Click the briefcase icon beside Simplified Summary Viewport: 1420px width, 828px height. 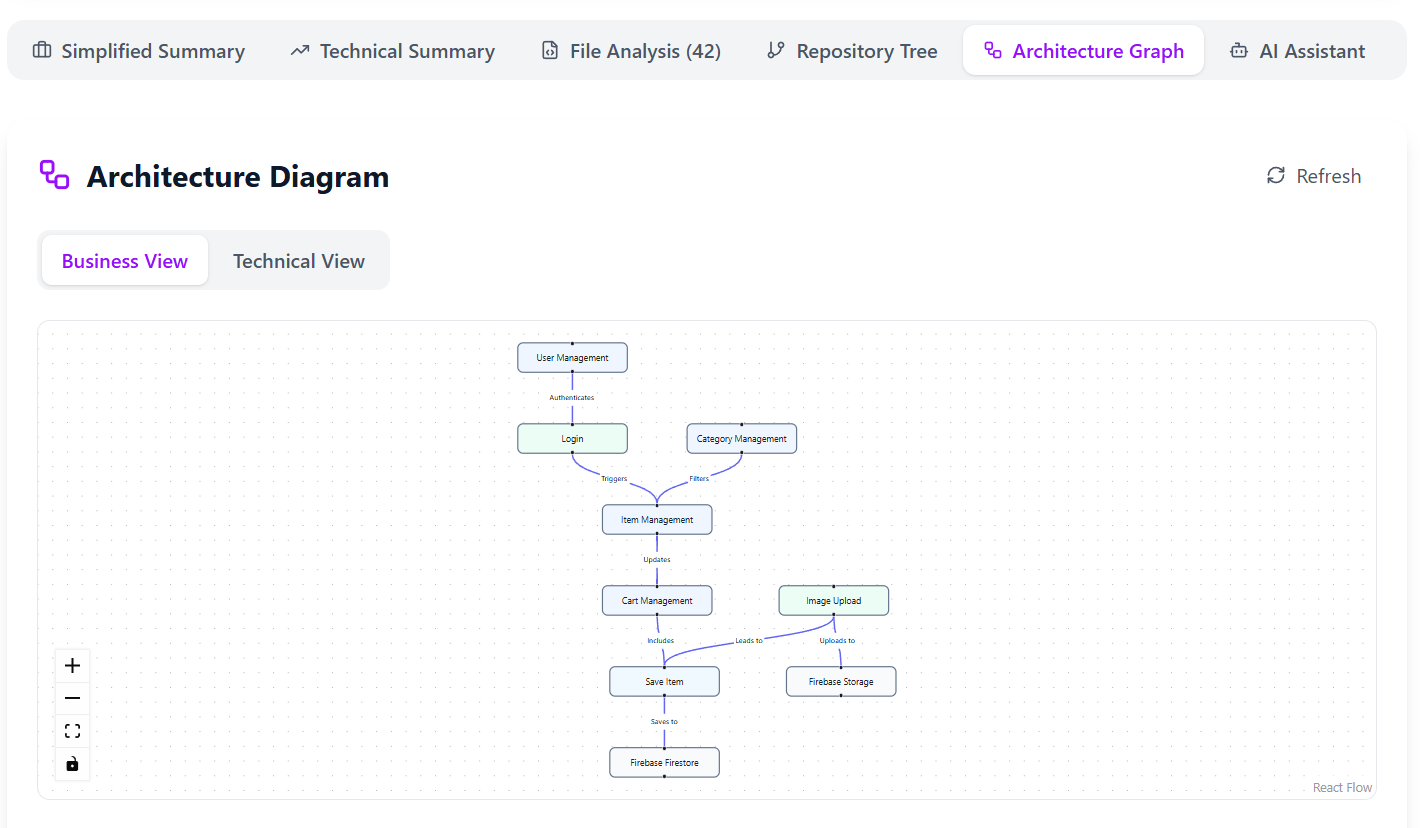click(x=41, y=50)
